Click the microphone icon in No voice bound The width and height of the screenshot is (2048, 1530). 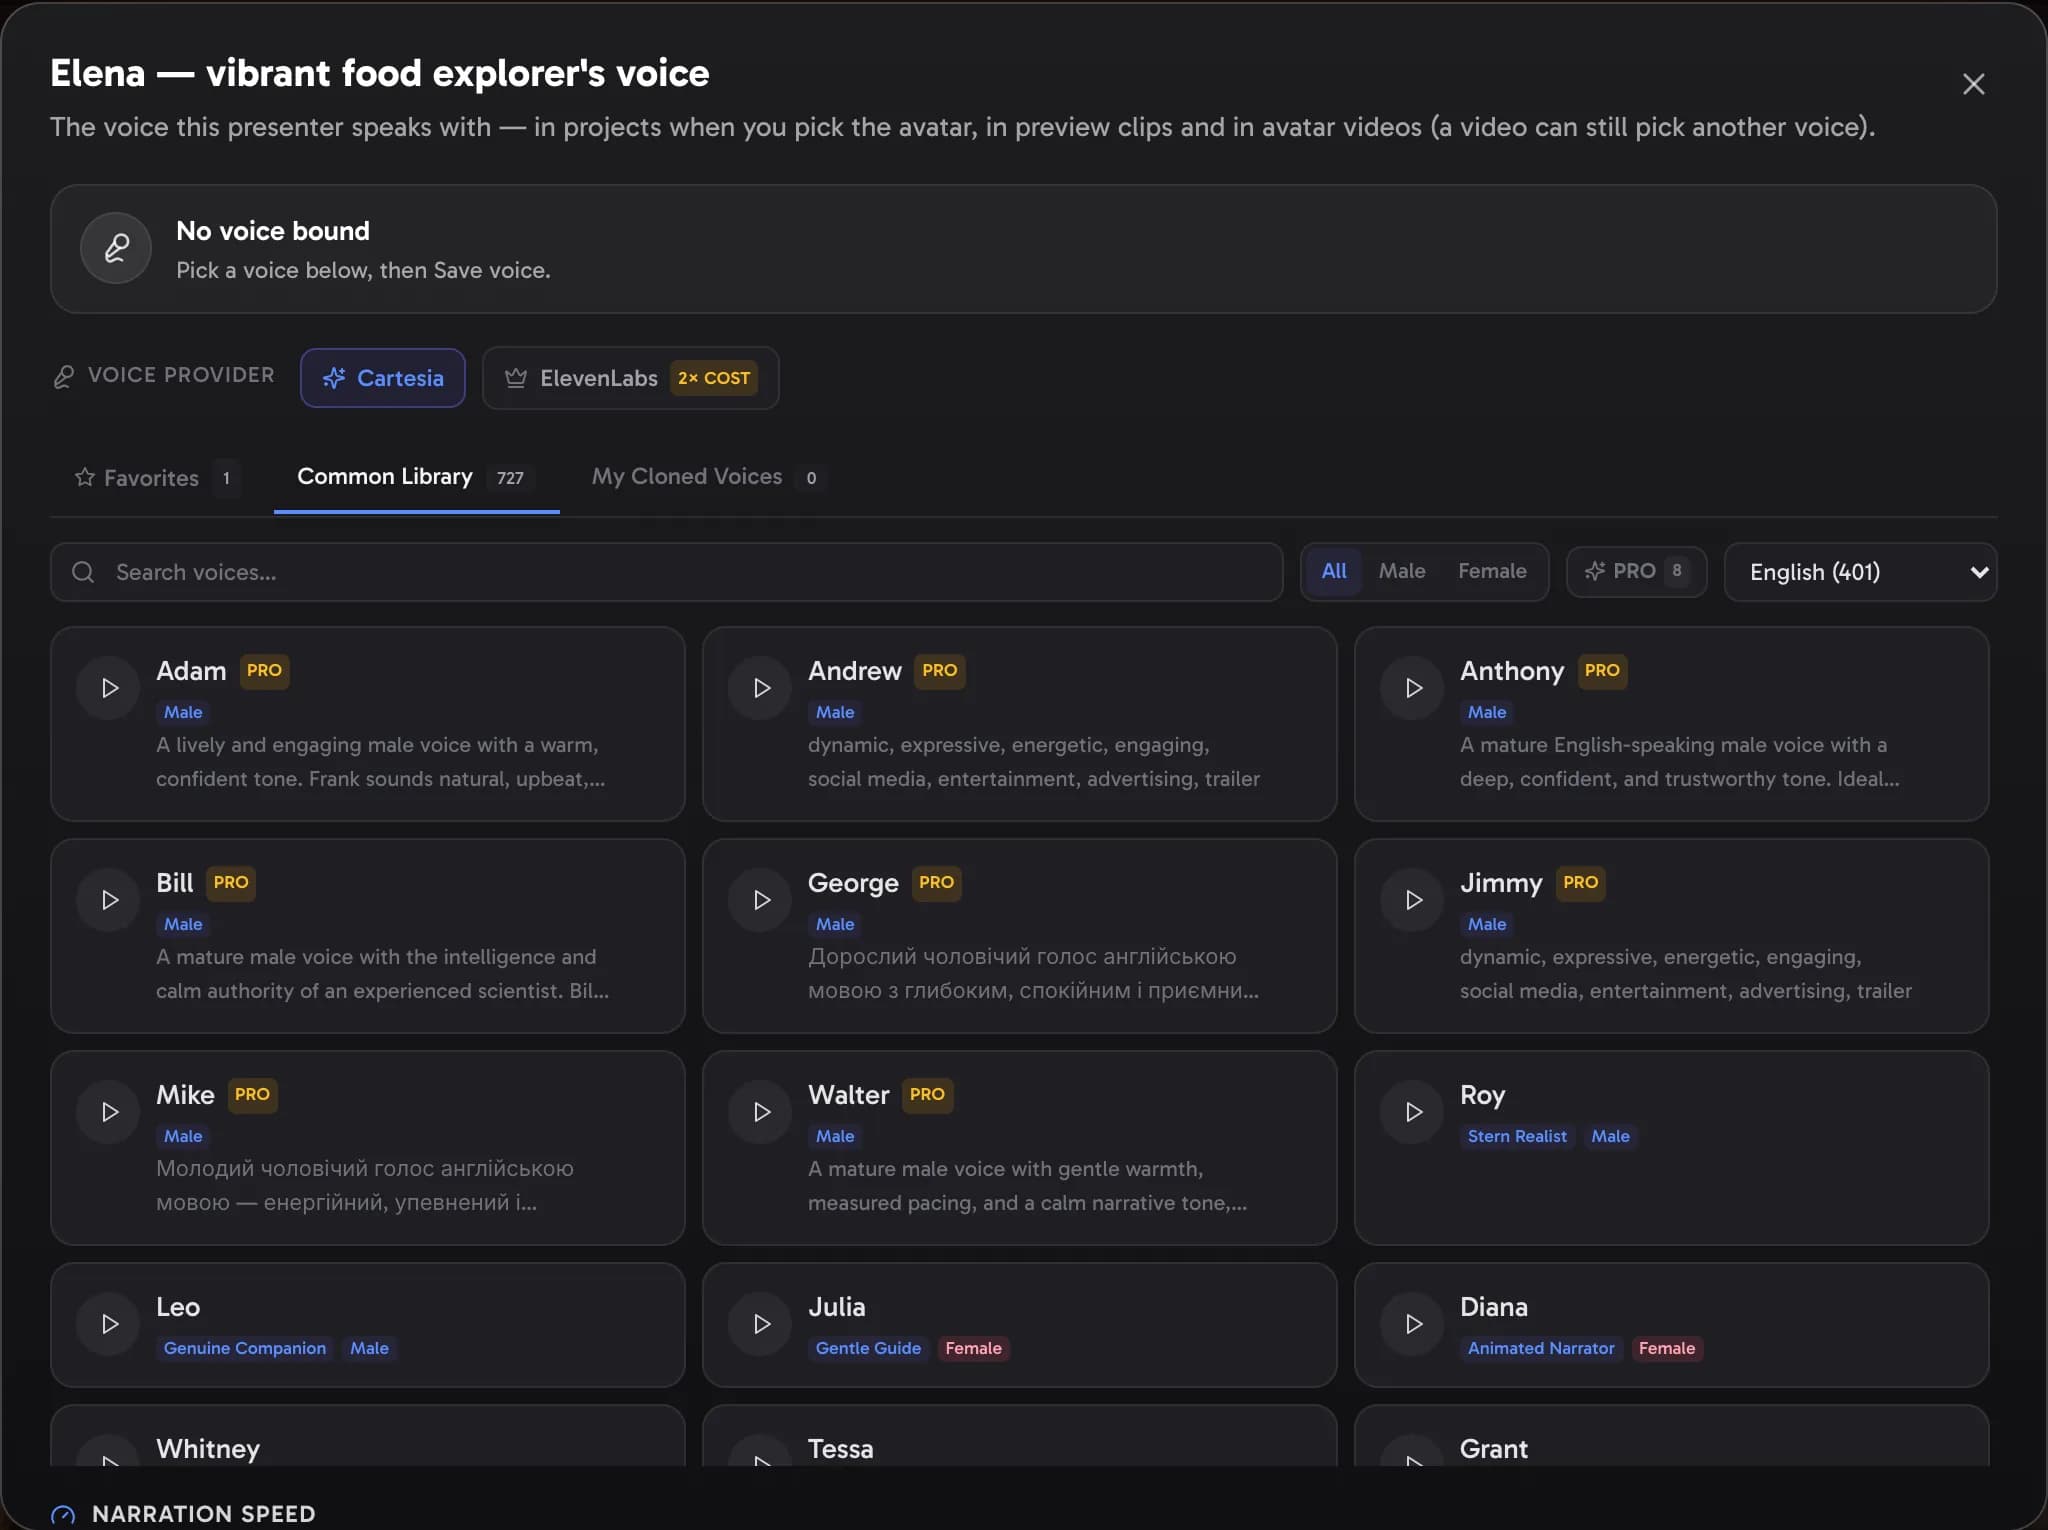116,248
